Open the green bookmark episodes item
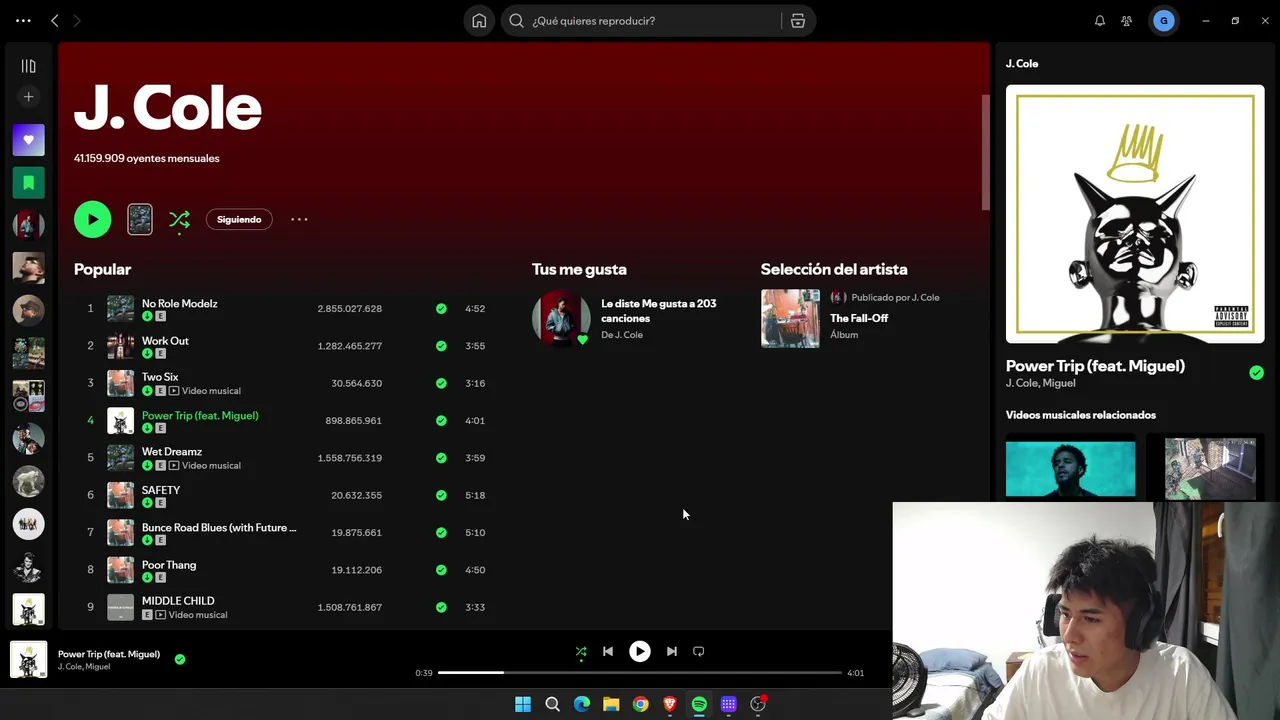1280x720 pixels. [28, 182]
